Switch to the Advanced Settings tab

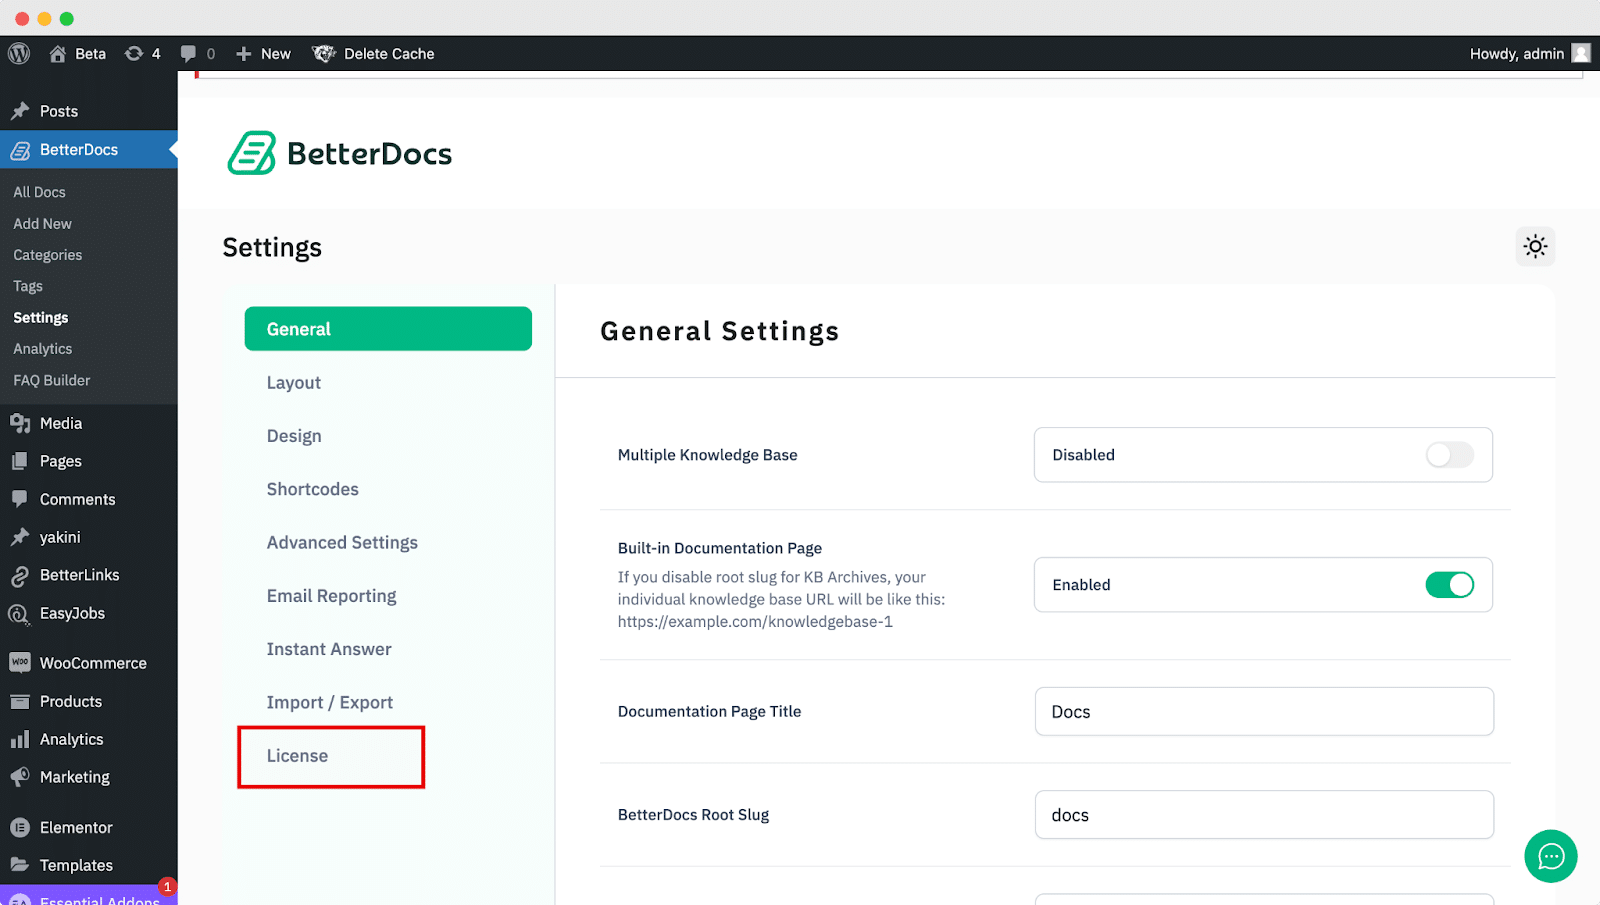pyautogui.click(x=342, y=542)
